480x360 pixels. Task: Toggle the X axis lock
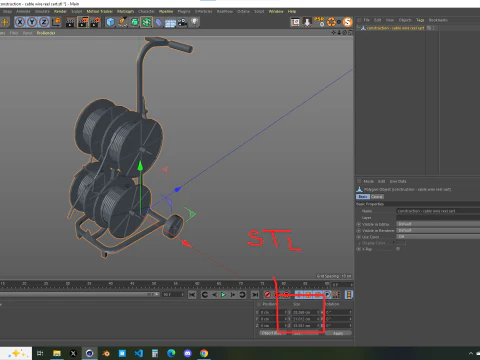coord(20,22)
